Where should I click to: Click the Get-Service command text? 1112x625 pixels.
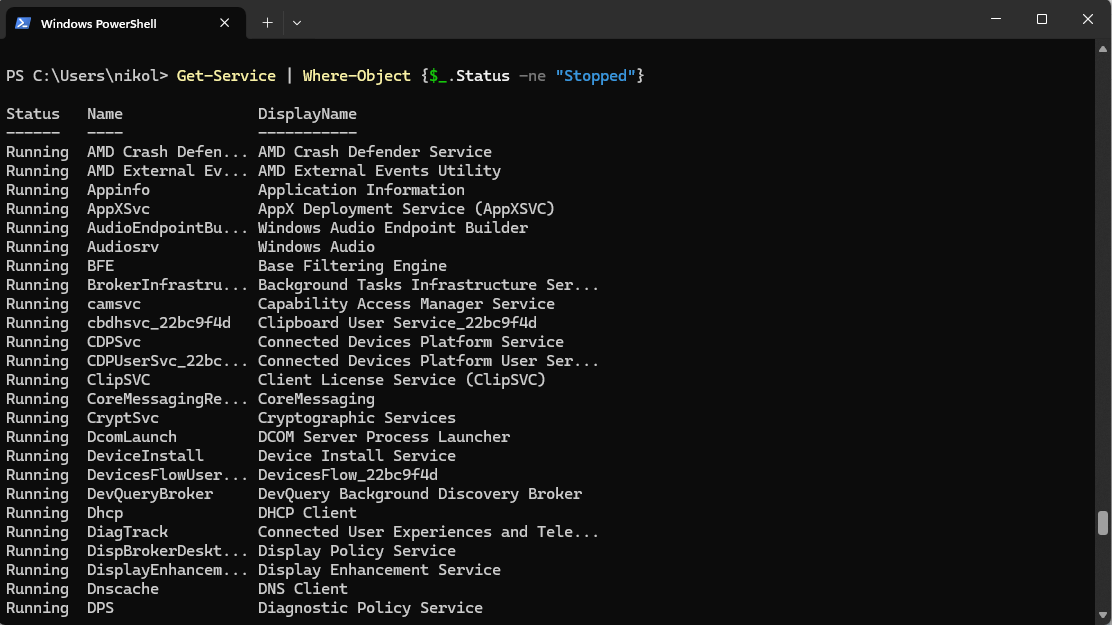point(226,76)
